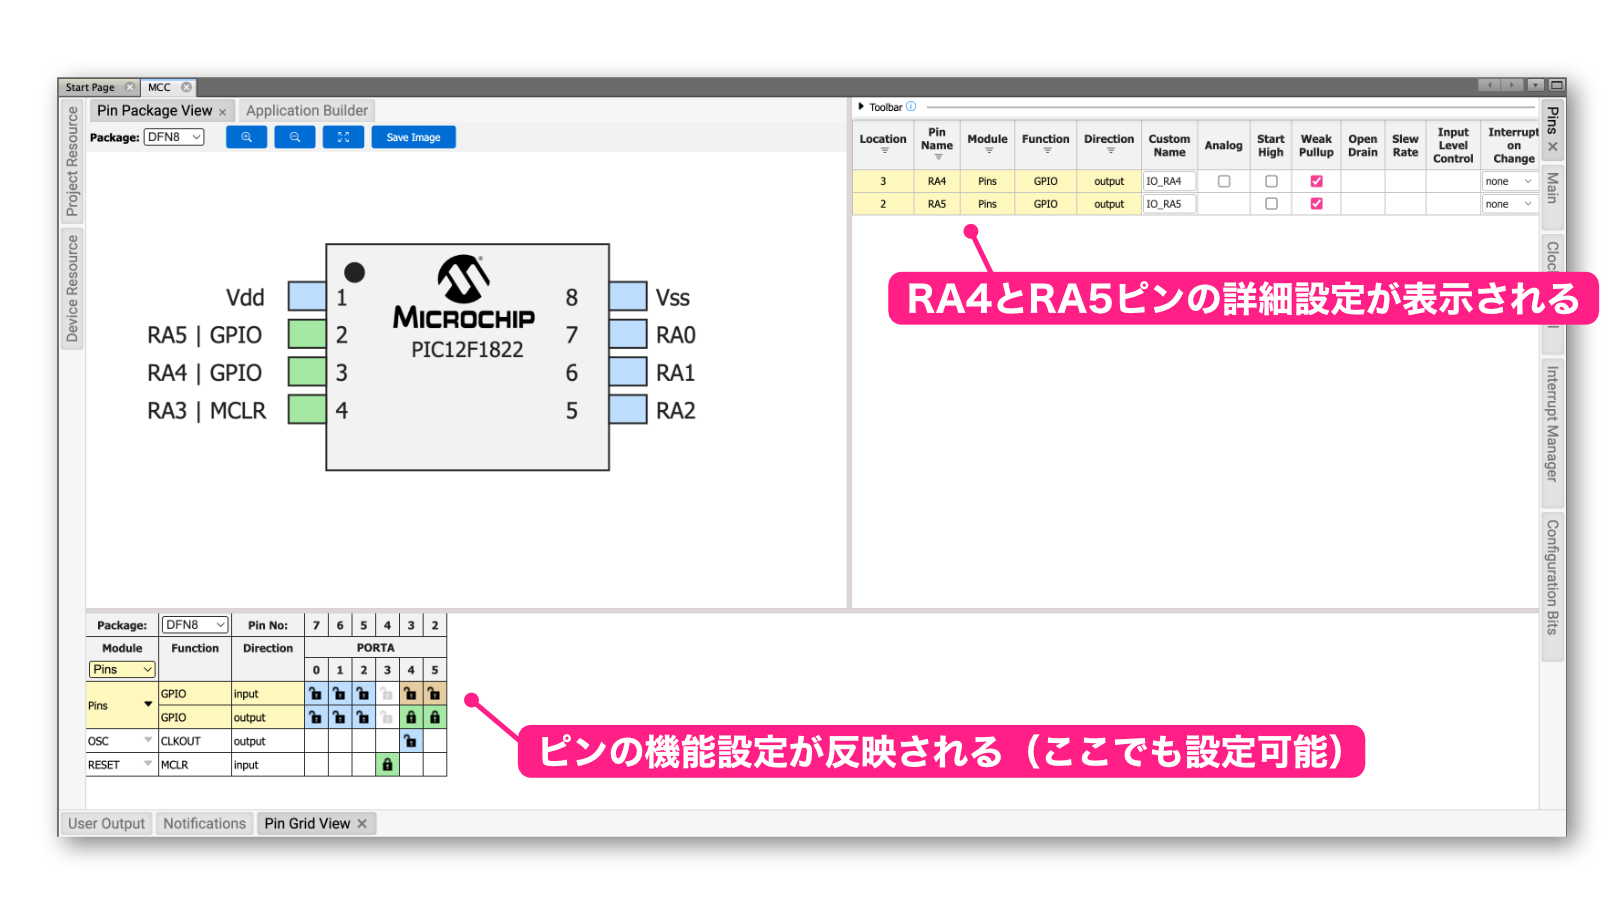The image size is (1624, 914).
Task: Select the MCLR function cell
Action: pyautogui.click(x=195, y=765)
